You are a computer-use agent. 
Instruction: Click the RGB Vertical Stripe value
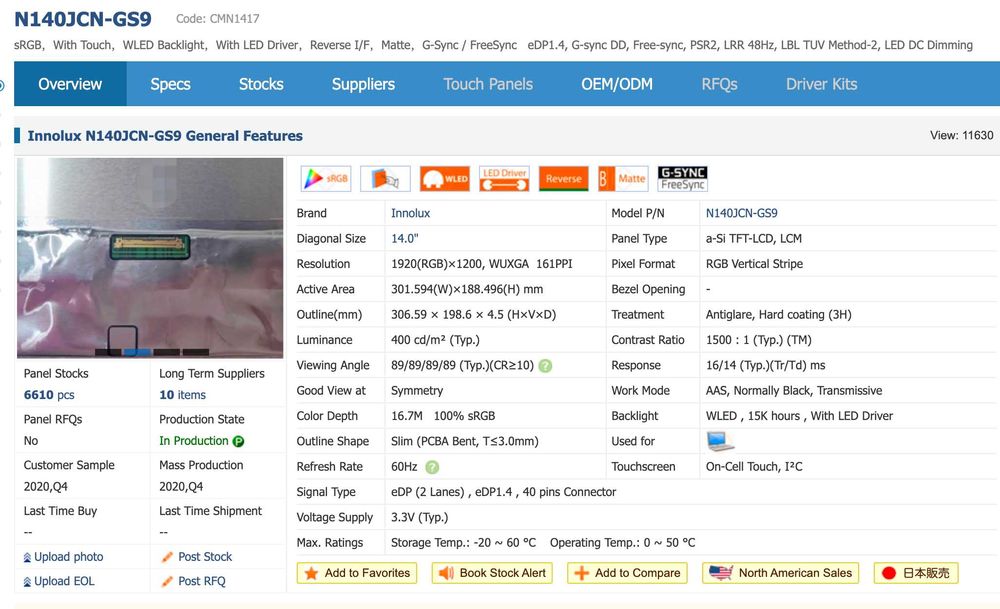pyautogui.click(x=754, y=263)
